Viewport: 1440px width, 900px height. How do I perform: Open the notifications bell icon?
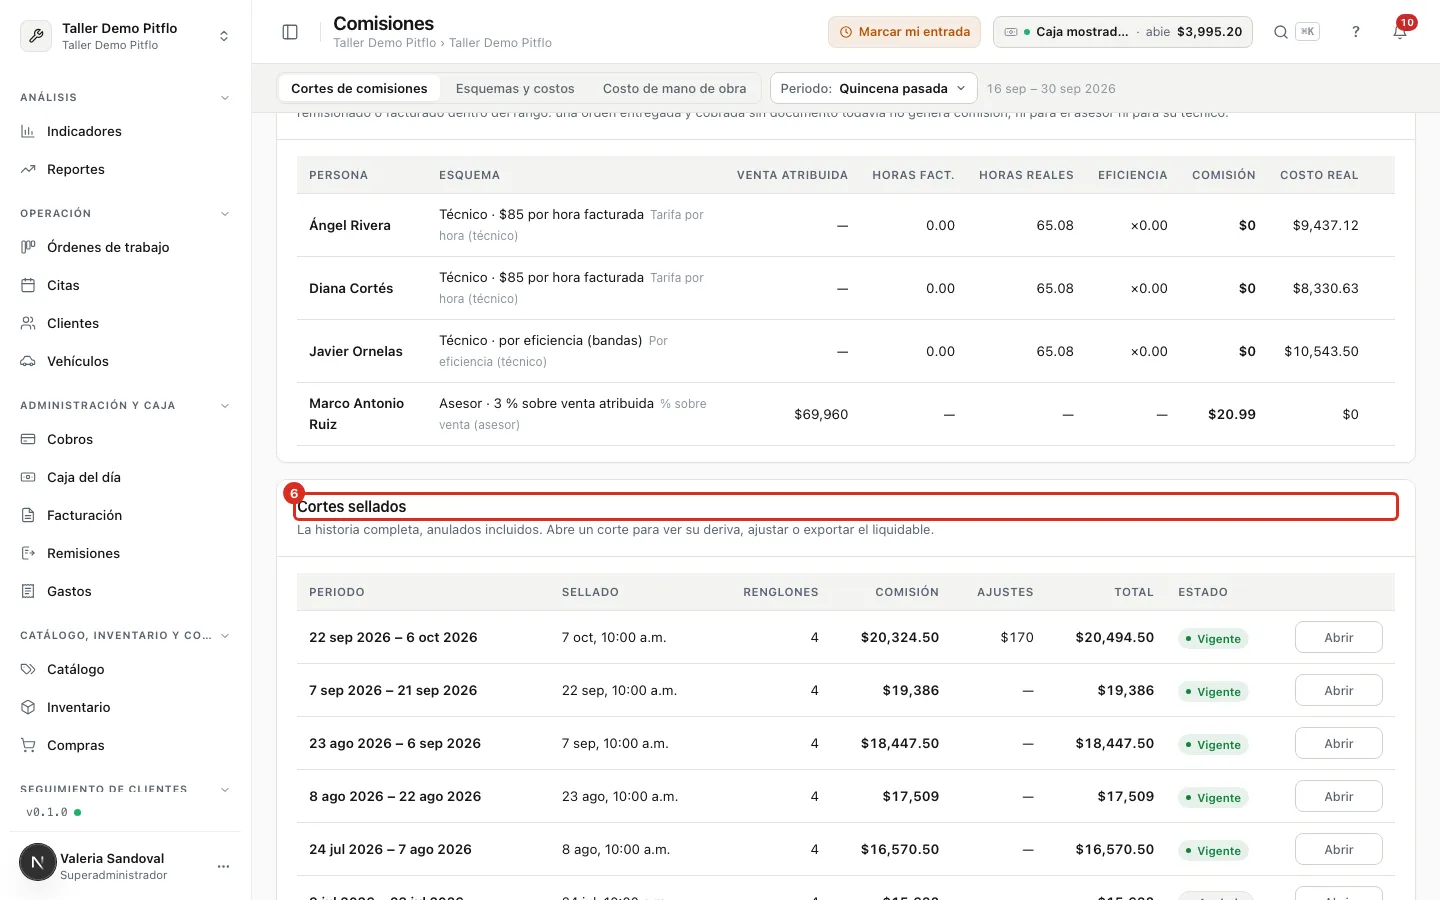[1400, 32]
